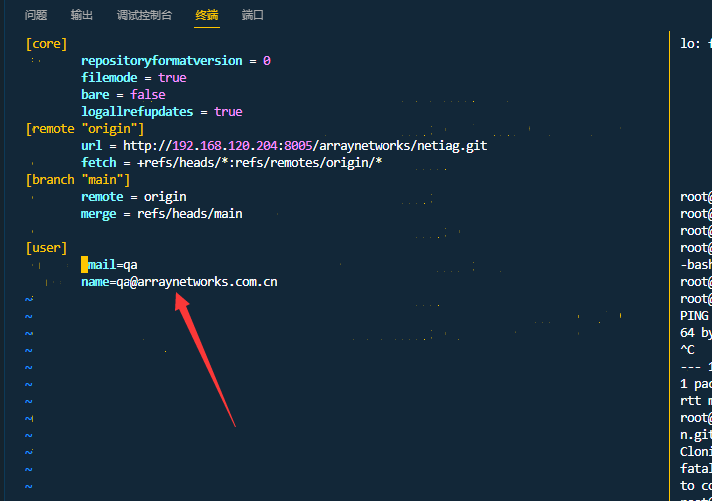This screenshot has width=712, height=501.
Task: Open the 问题 panel tab
Action: point(36,15)
